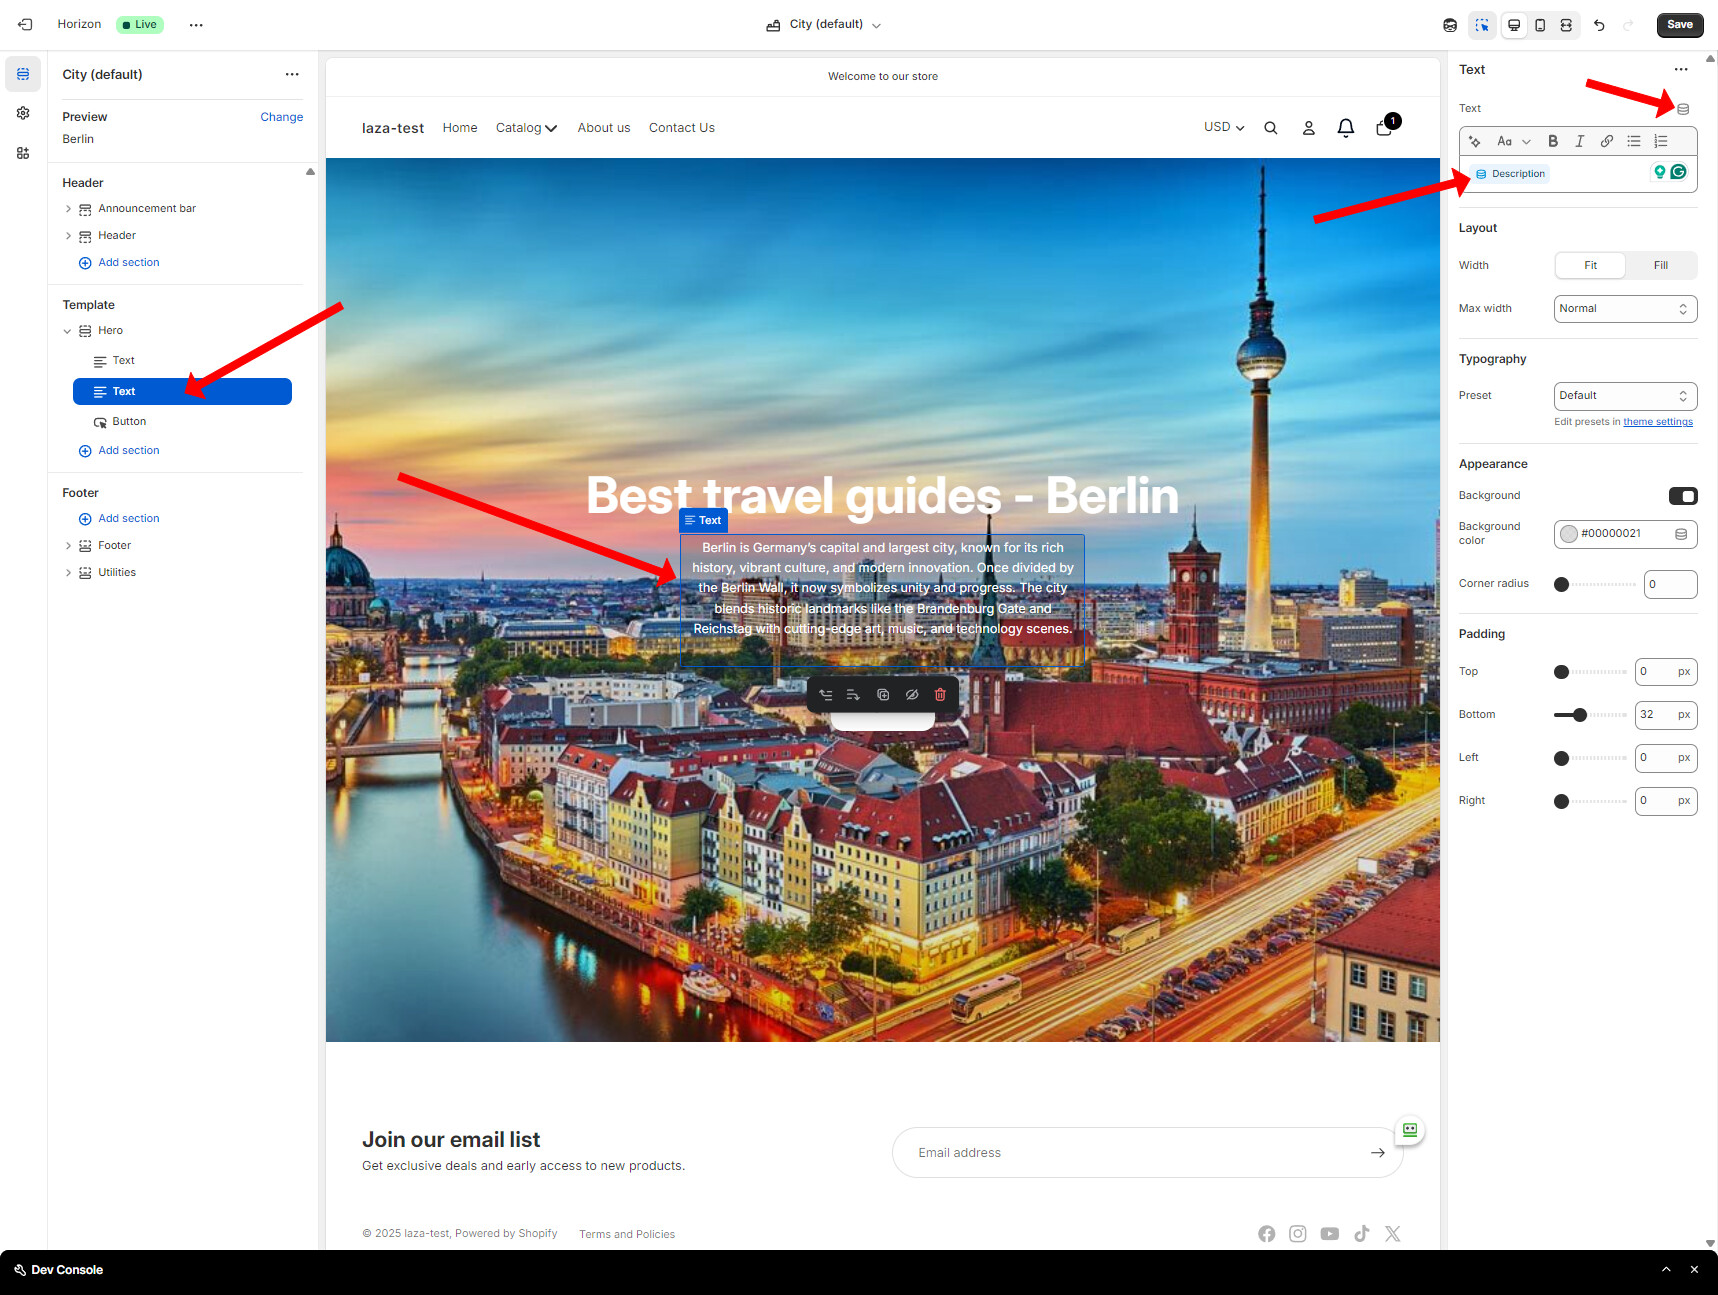Click the Description dynamic source chip
Image resolution: width=1718 pixels, height=1295 pixels.
pos(1510,174)
